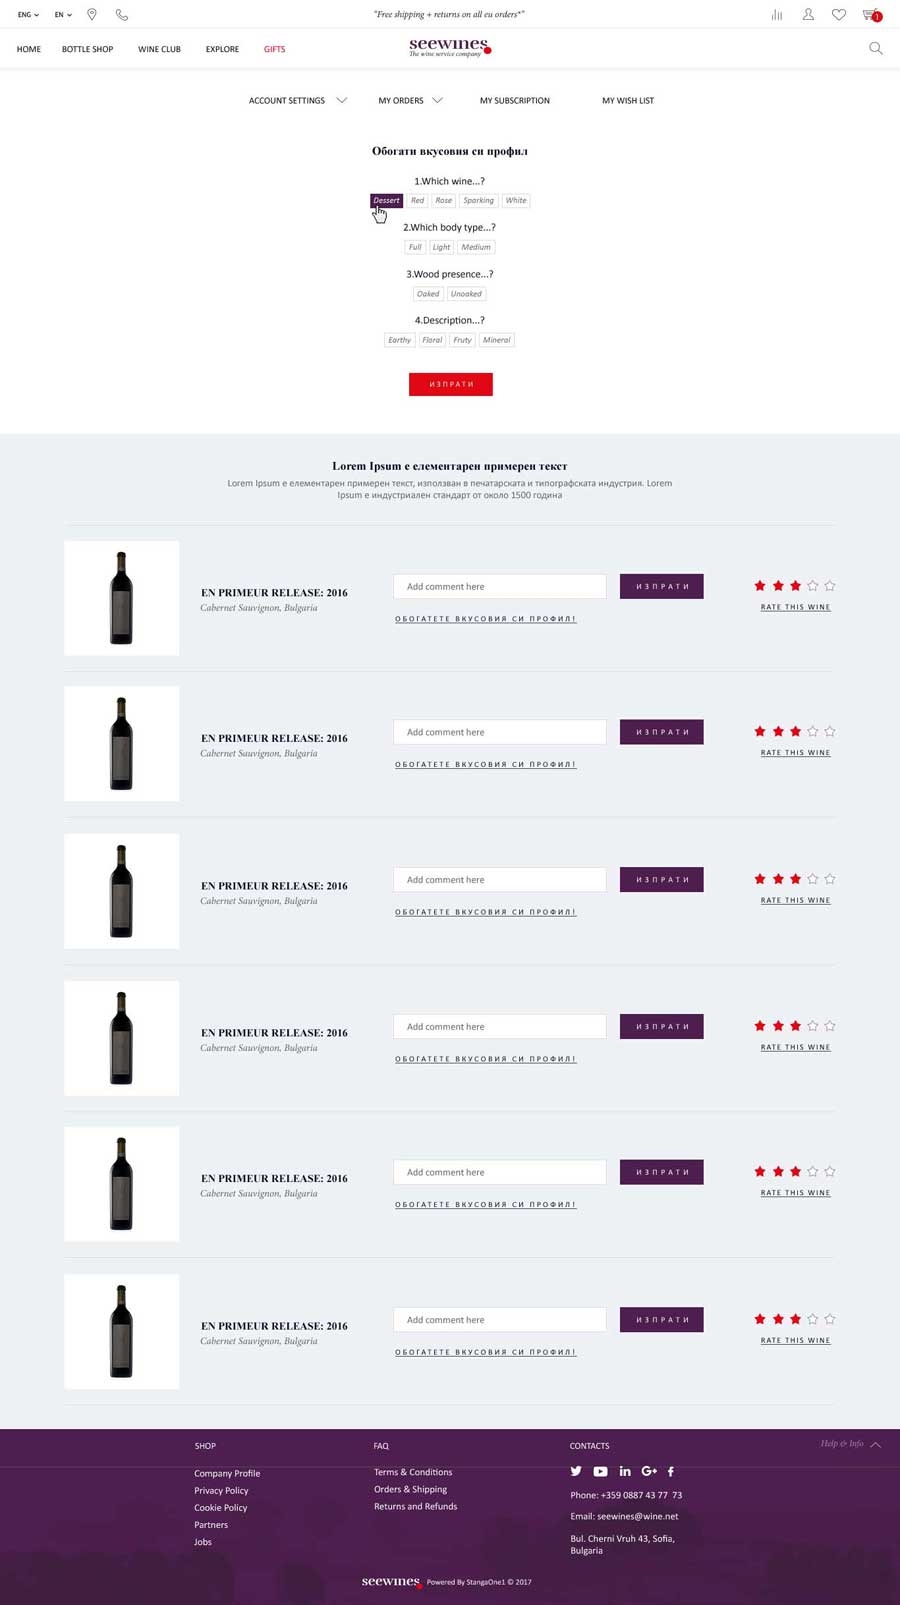900x1605 pixels.
Task: Go to Bottle Shop menu
Action: (x=87, y=49)
